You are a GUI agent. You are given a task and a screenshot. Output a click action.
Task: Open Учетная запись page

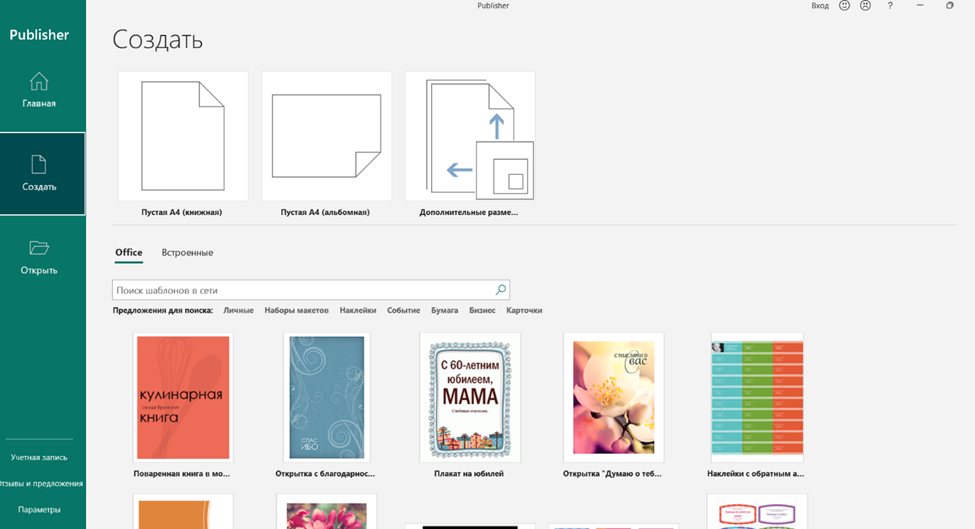click(x=39, y=458)
